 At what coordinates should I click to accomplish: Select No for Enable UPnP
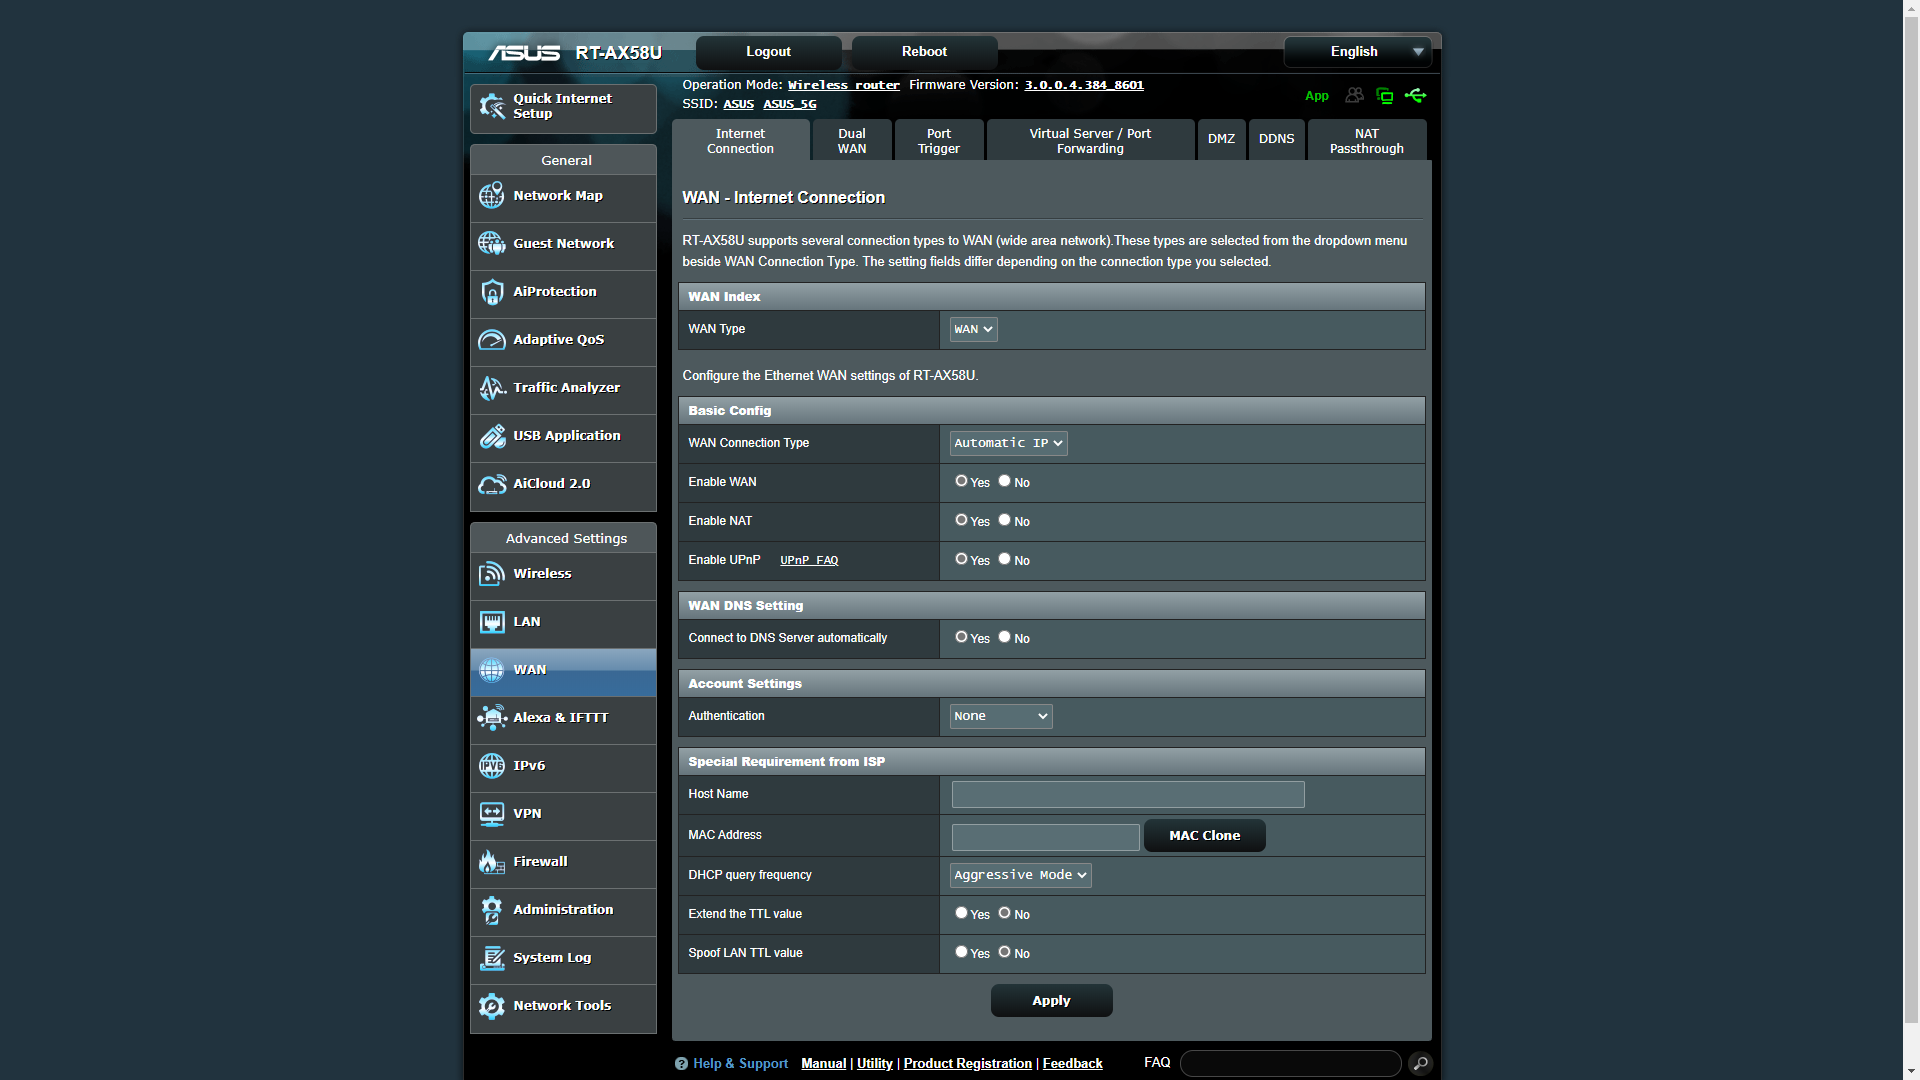click(1004, 559)
